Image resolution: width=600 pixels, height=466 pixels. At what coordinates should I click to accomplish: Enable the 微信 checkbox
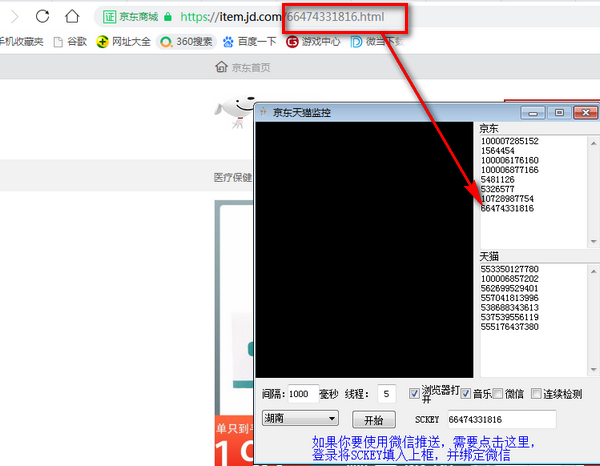[498, 394]
